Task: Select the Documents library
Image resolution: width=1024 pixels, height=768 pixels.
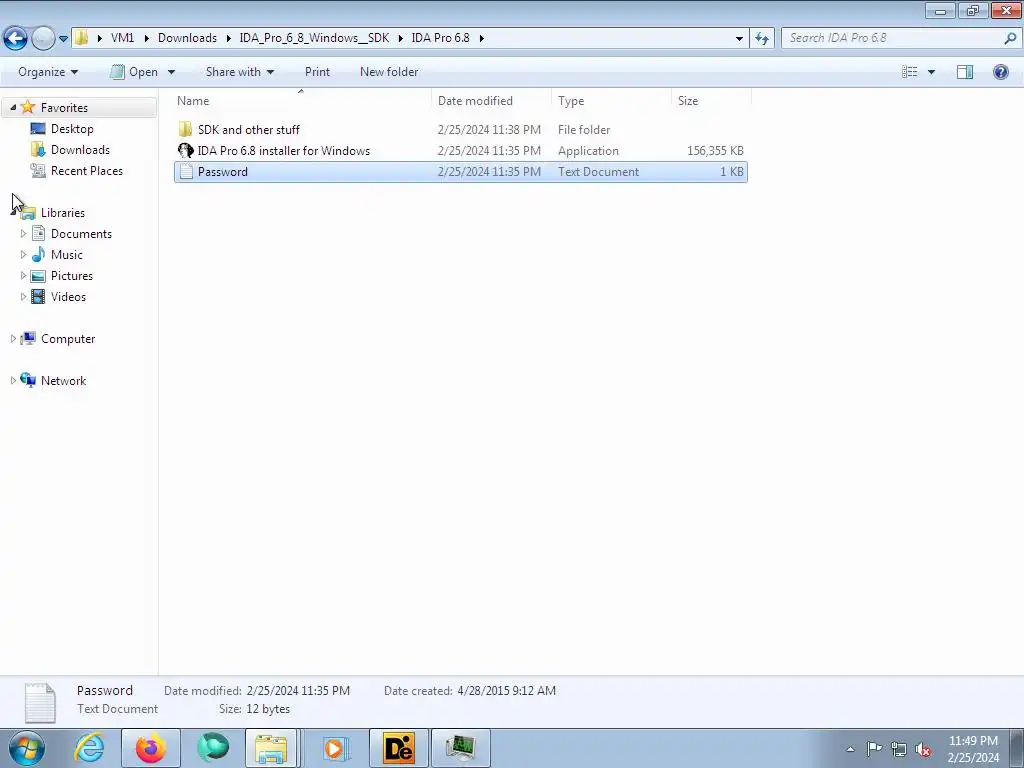Action: [81, 234]
